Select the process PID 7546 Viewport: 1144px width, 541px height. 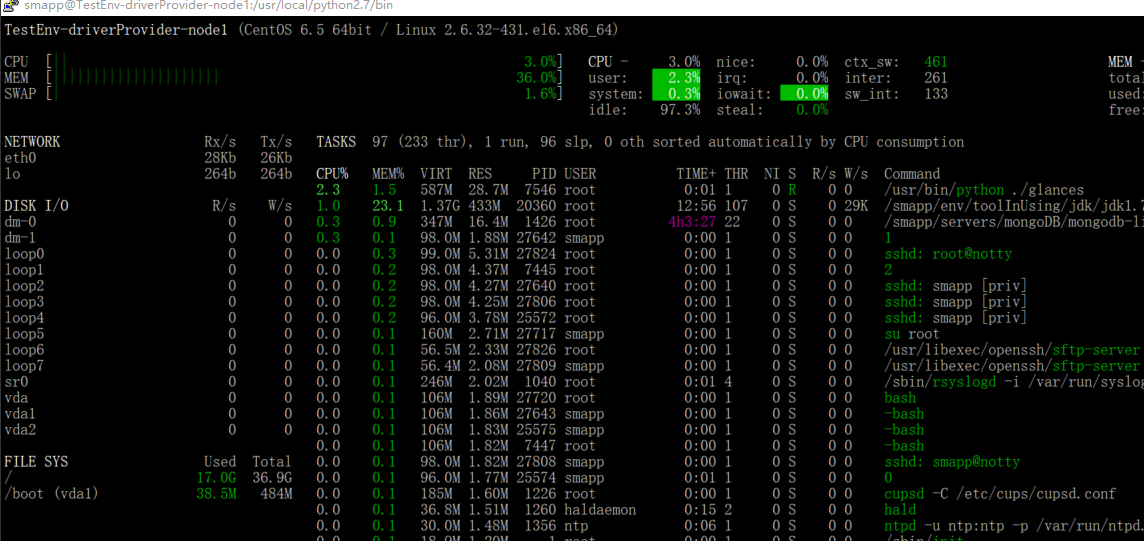541,190
